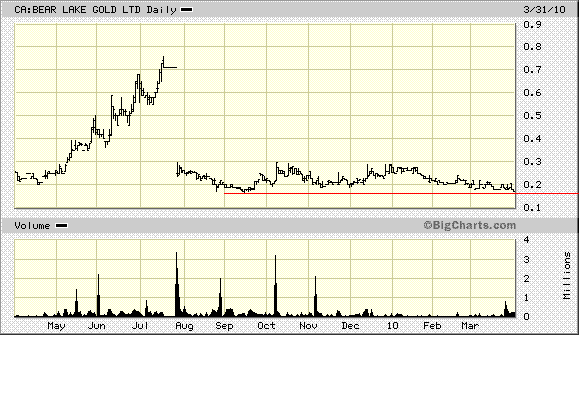The width and height of the screenshot is (579, 405).
Task: Click the BigCharts.com credit text
Action: (469, 225)
